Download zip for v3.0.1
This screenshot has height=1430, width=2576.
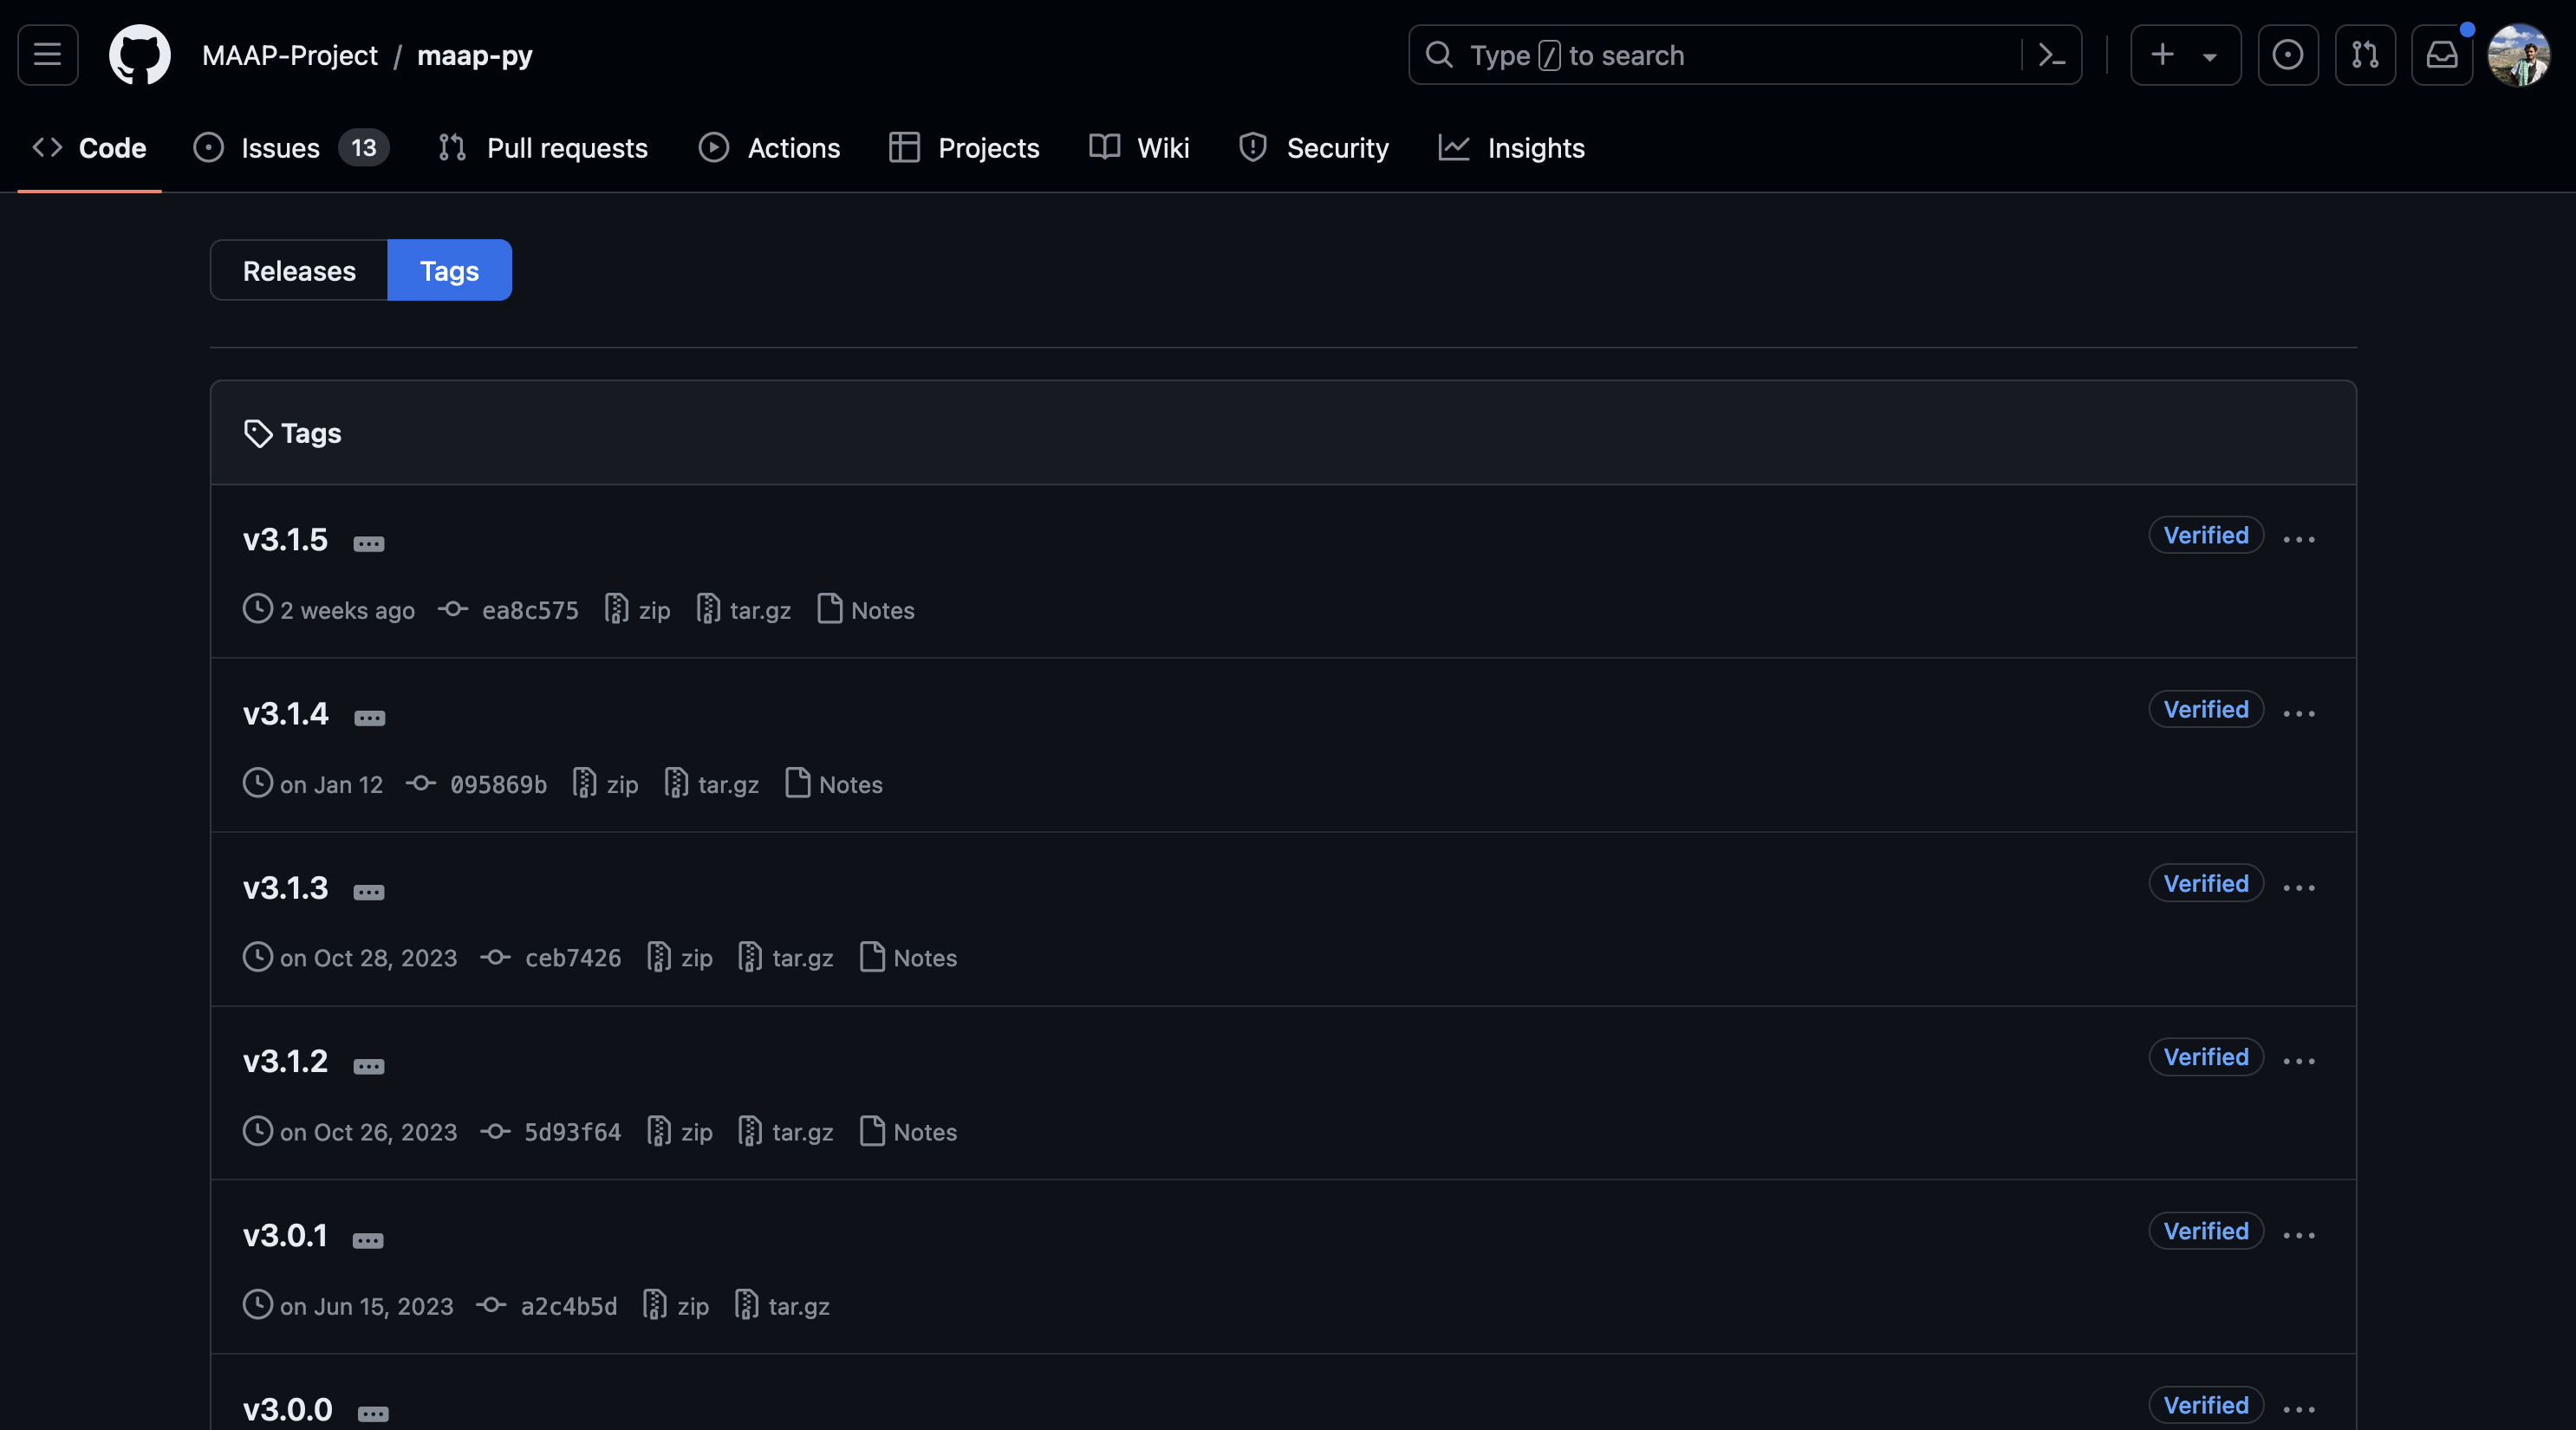coord(676,1305)
